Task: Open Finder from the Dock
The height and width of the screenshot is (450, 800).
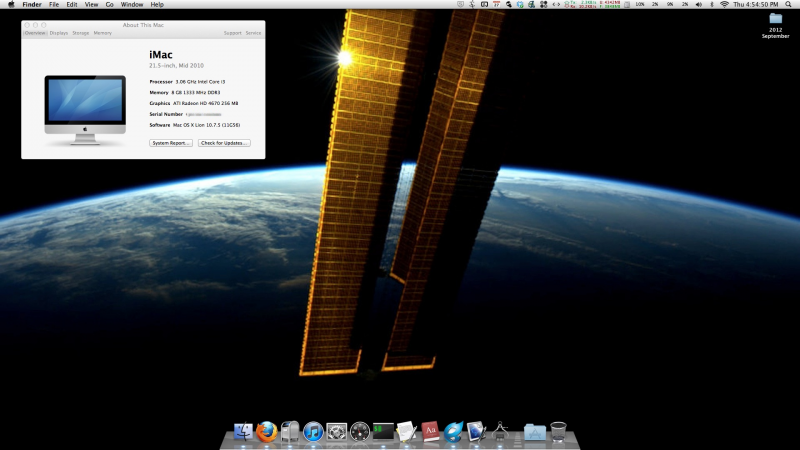Action: (x=243, y=432)
